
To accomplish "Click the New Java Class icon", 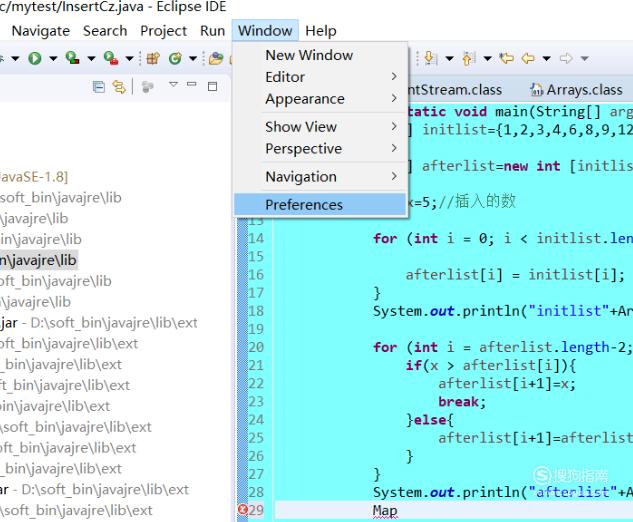I will 175,59.
